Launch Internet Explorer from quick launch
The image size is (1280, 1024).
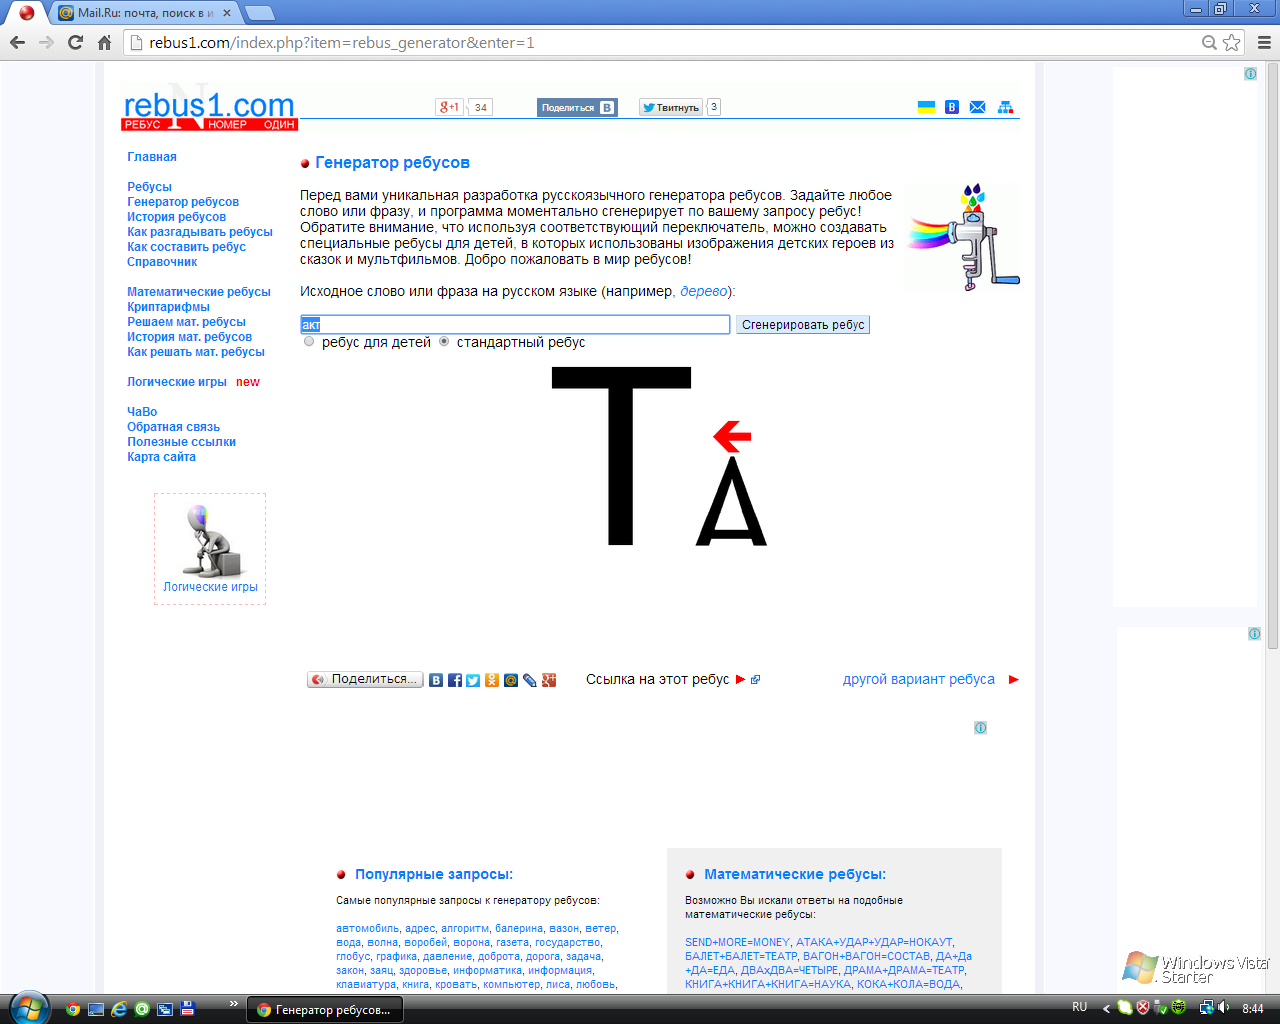pyautogui.click(x=119, y=1009)
